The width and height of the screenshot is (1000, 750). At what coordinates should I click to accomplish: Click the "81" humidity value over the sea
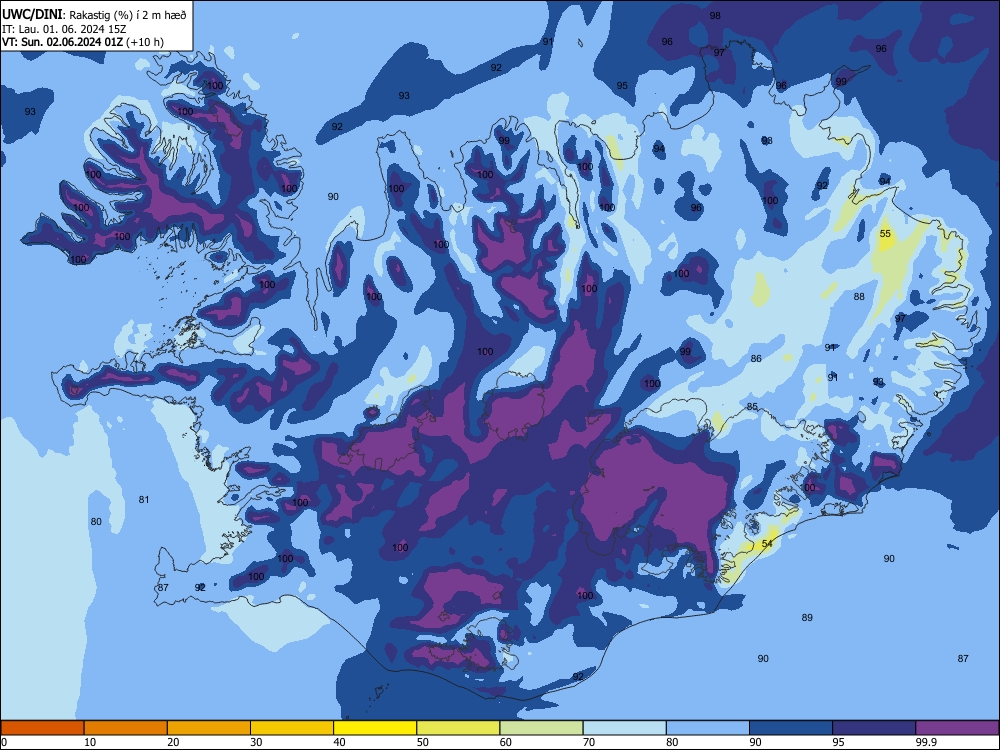click(x=144, y=499)
